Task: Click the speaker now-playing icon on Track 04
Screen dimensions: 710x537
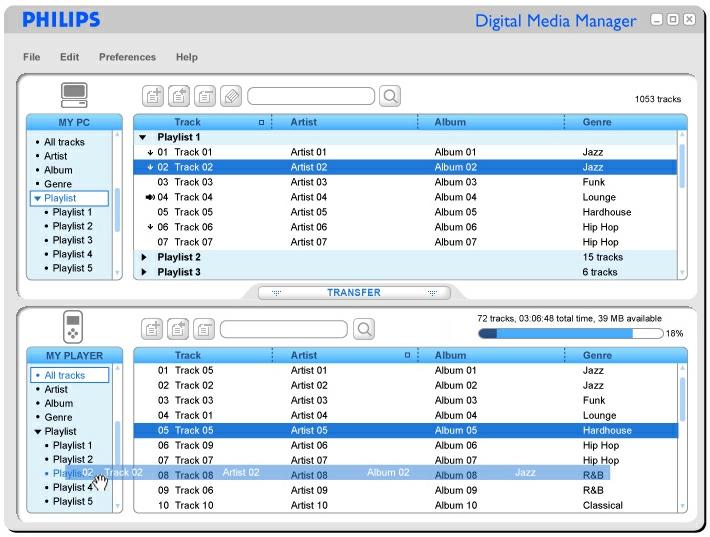Action: click(150, 197)
